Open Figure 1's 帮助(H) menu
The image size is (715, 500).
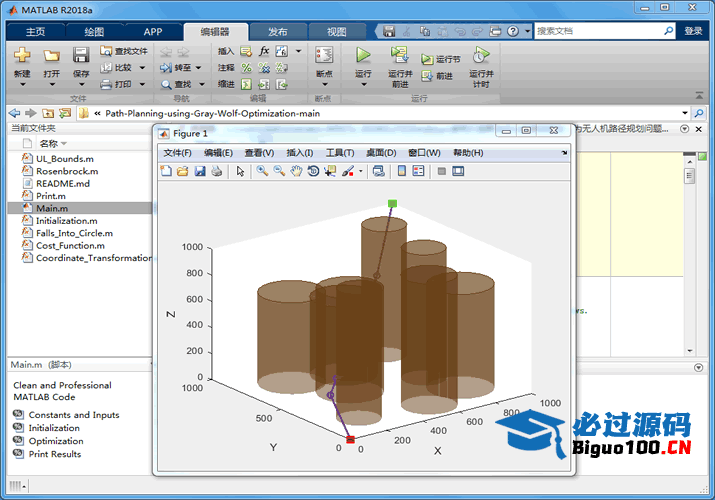468,153
